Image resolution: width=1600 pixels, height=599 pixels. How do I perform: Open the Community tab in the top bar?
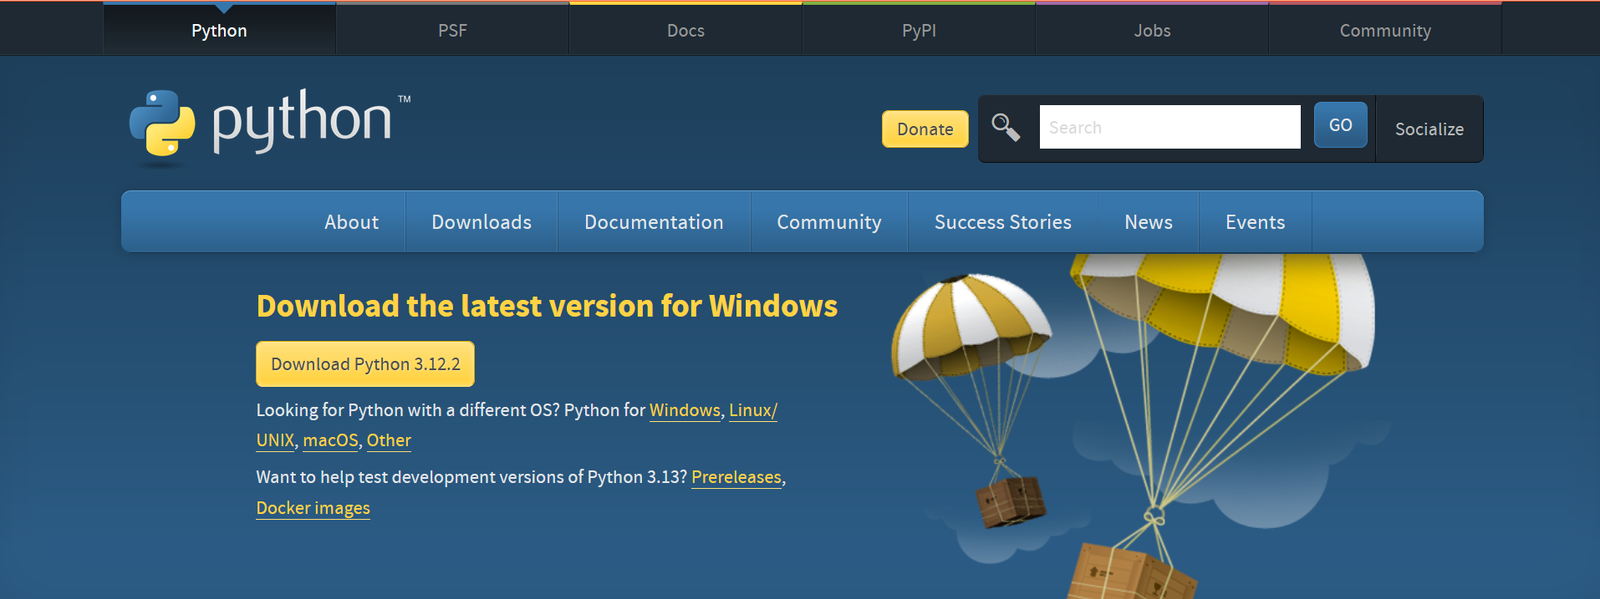(x=1385, y=30)
